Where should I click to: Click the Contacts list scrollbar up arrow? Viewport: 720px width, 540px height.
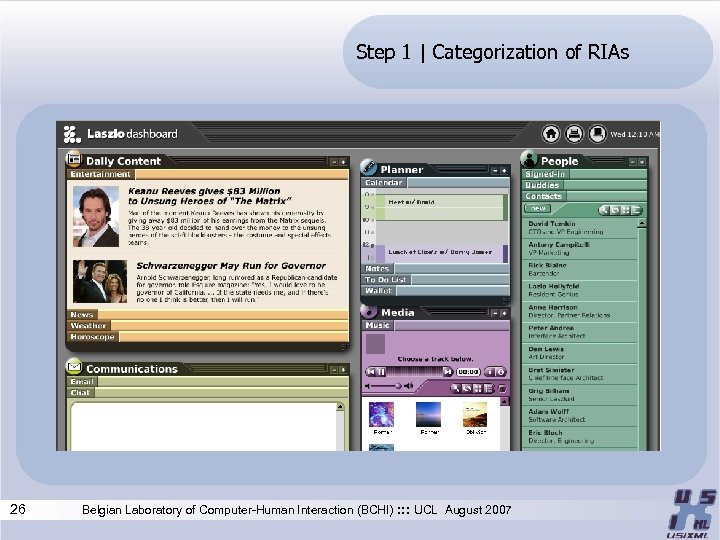point(642,223)
